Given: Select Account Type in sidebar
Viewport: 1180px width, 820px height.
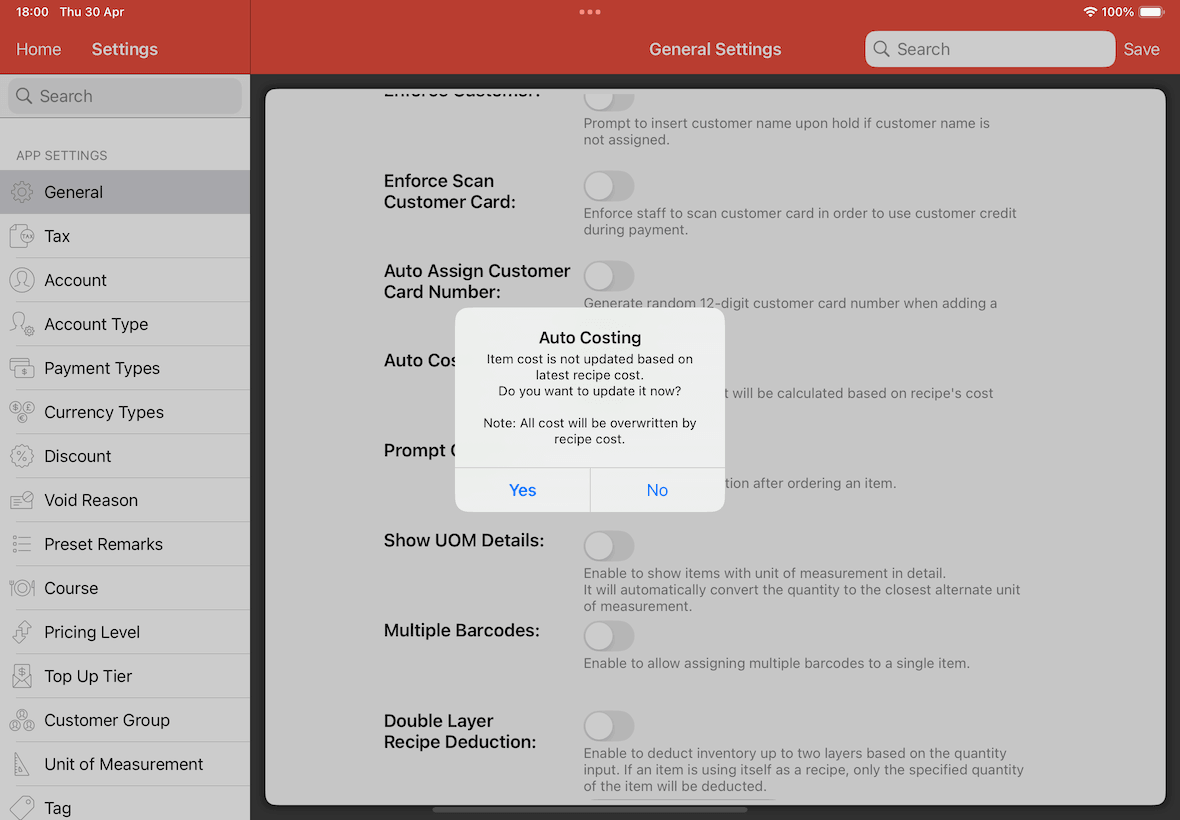Looking at the screenshot, I should tap(125, 324).
